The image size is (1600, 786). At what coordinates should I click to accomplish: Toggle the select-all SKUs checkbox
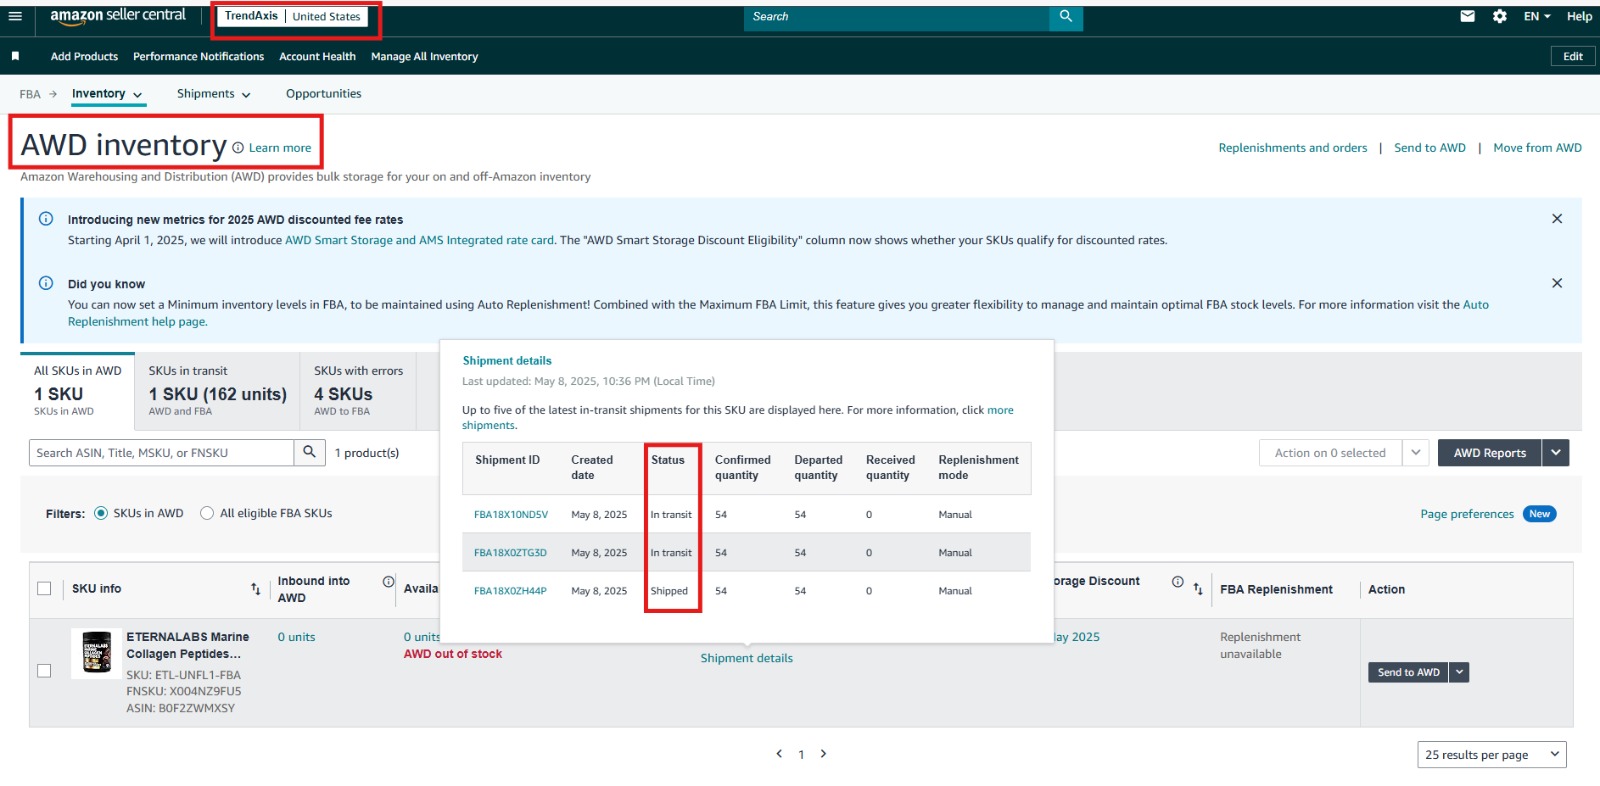(x=44, y=588)
